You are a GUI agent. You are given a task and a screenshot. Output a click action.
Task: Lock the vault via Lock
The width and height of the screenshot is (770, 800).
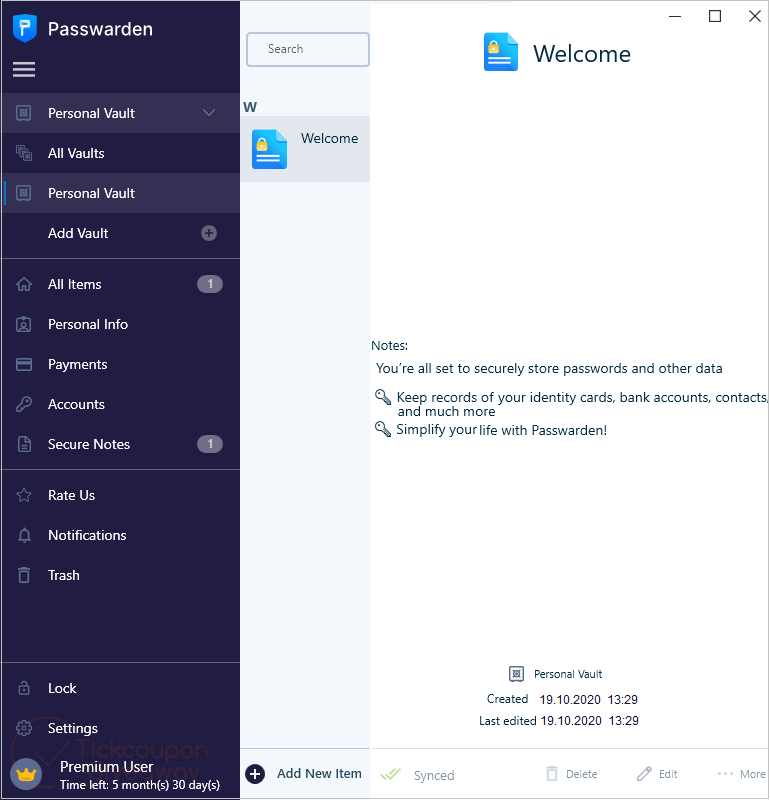coord(121,688)
